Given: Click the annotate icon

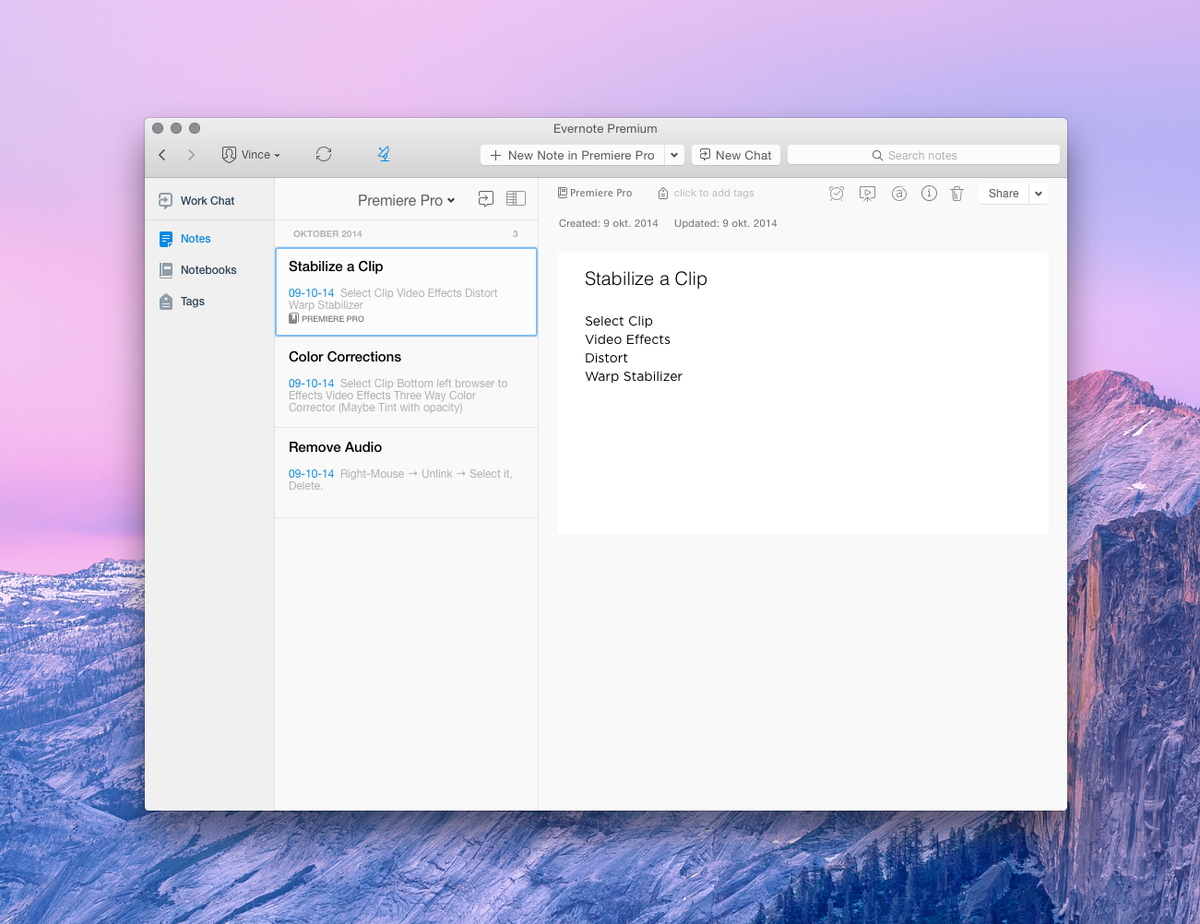Looking at the screenshot, I should click(x=899, y=194).
